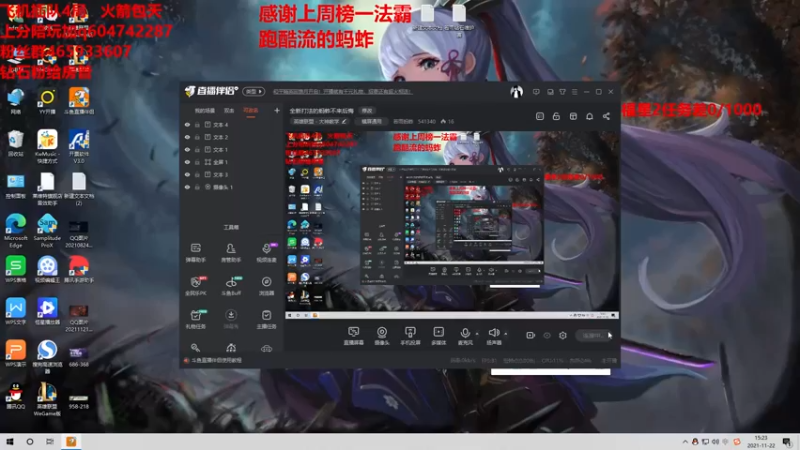The height and width of the screenshot is (450, 800).
Task: Click the pill button right of category tag
Action: click(371, 121)
